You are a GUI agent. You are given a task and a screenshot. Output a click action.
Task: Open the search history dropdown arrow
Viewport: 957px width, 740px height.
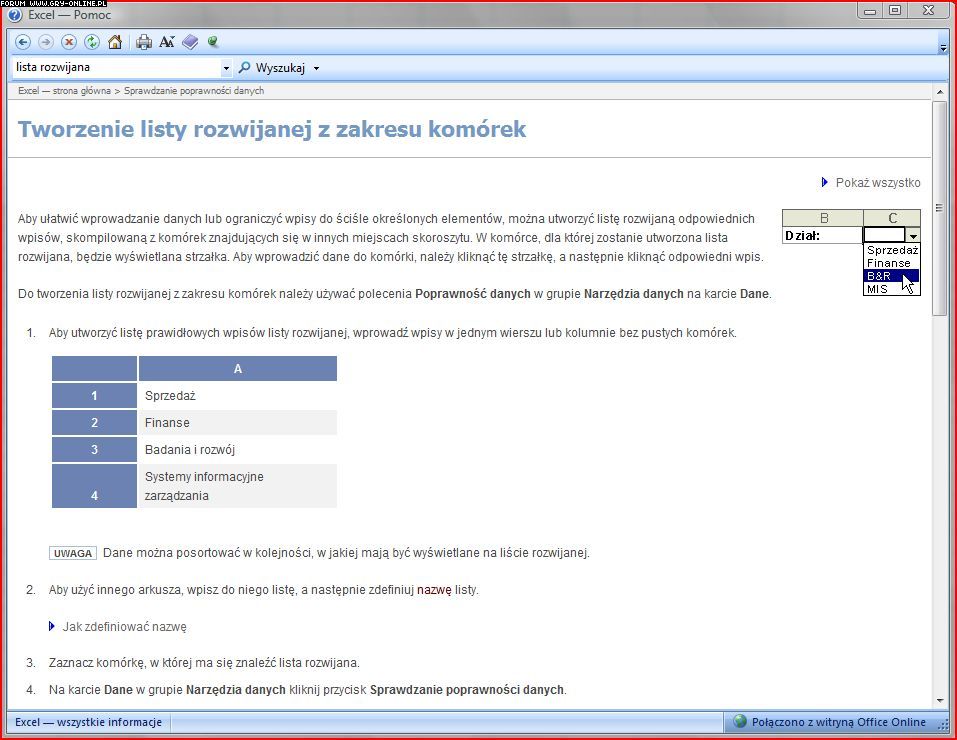tap(226, 68)
